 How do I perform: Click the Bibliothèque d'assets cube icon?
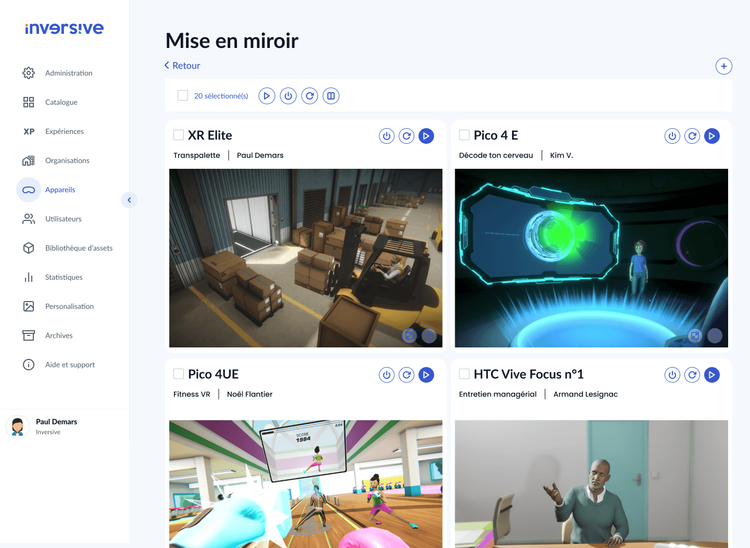pyautogui.click(x=29, y=248)
